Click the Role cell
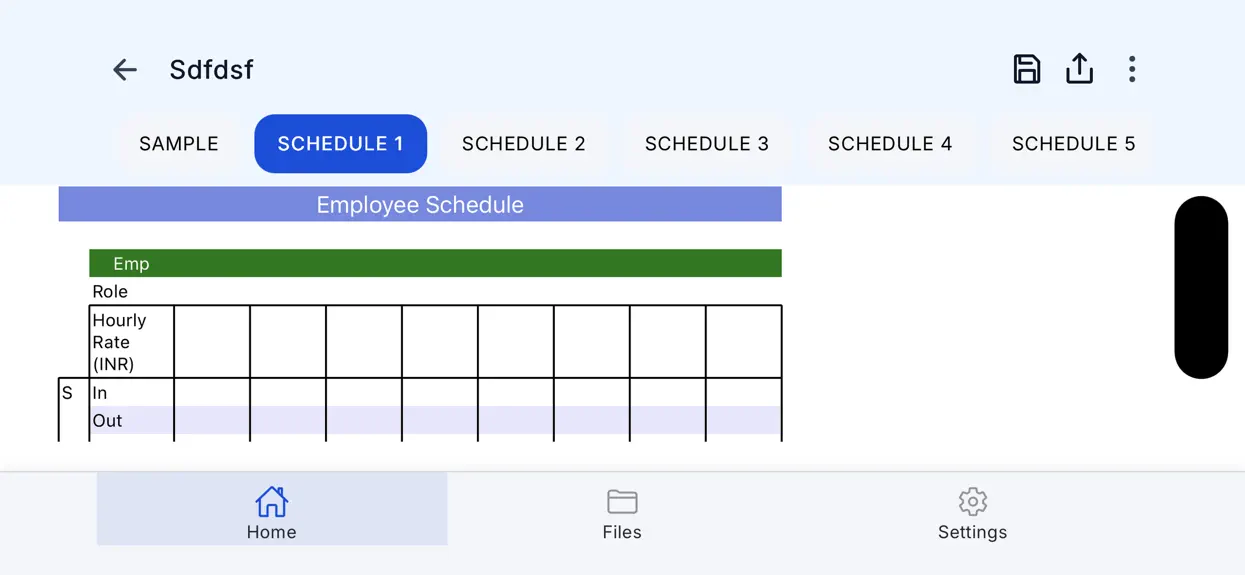Screen dimensions: 1245x575 pos(131,291)
